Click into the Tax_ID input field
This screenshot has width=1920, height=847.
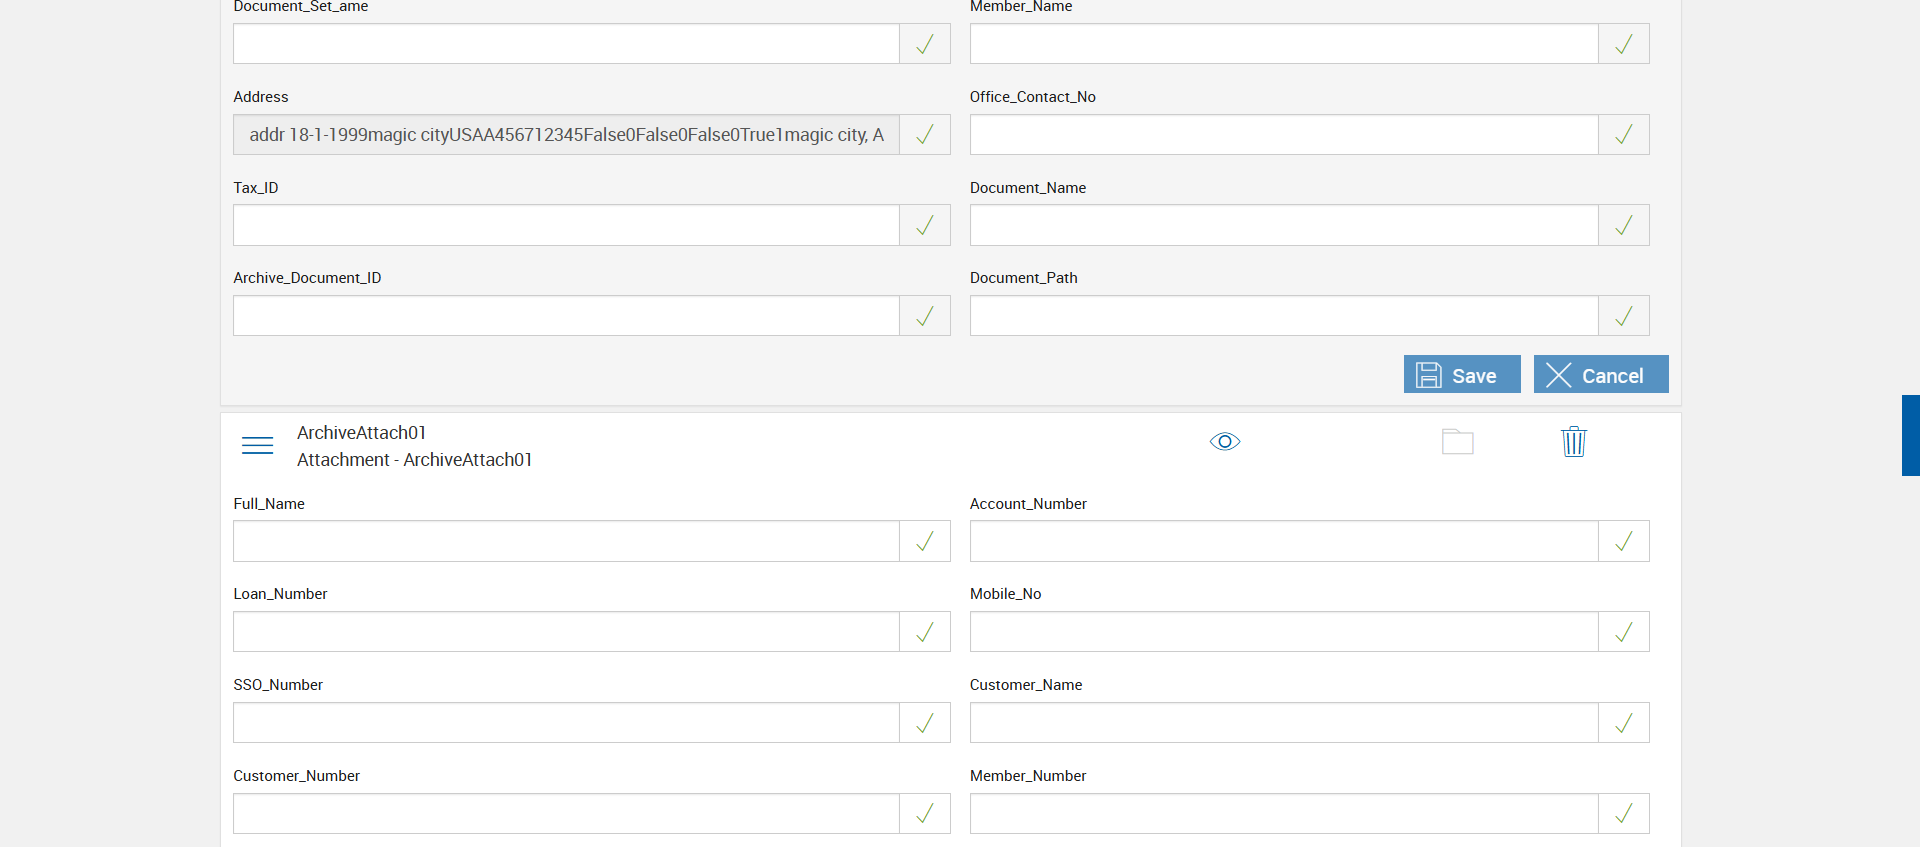click(566, 225)
